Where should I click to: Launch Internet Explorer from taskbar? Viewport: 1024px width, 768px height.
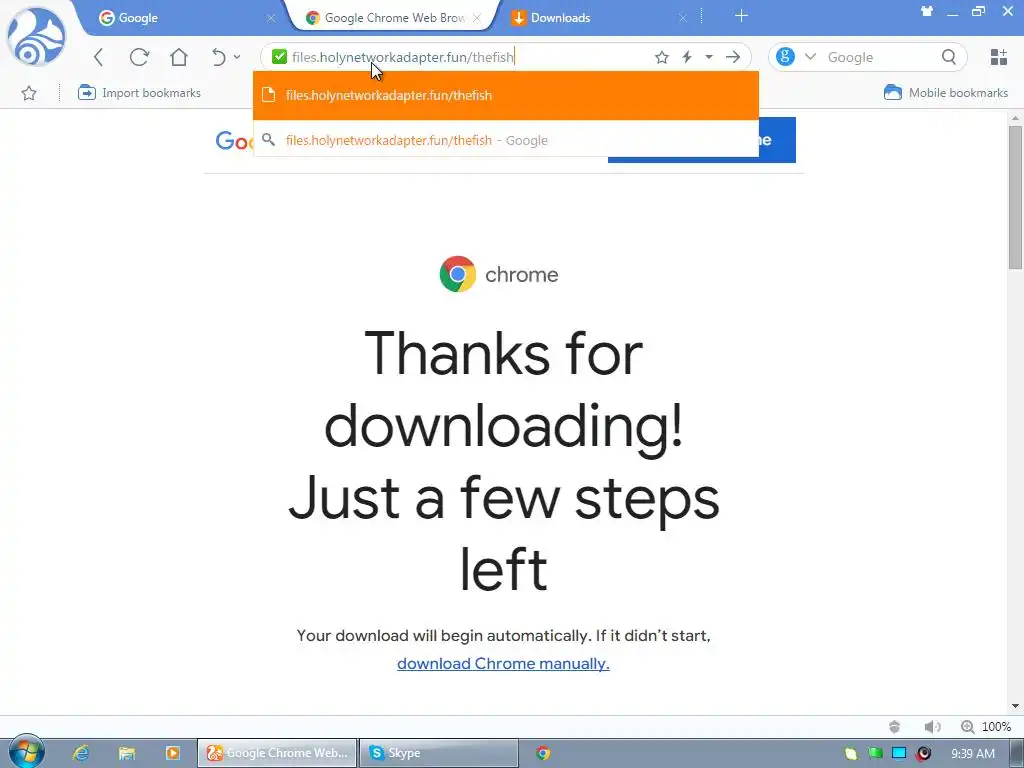(x=80, y=753)
